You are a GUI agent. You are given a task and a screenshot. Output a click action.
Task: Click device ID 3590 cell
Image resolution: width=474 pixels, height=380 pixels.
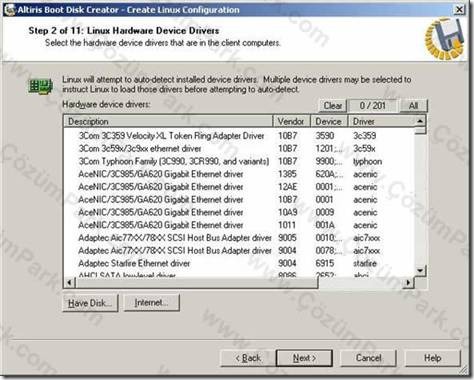pyautogui.click(x=325, y=136)
